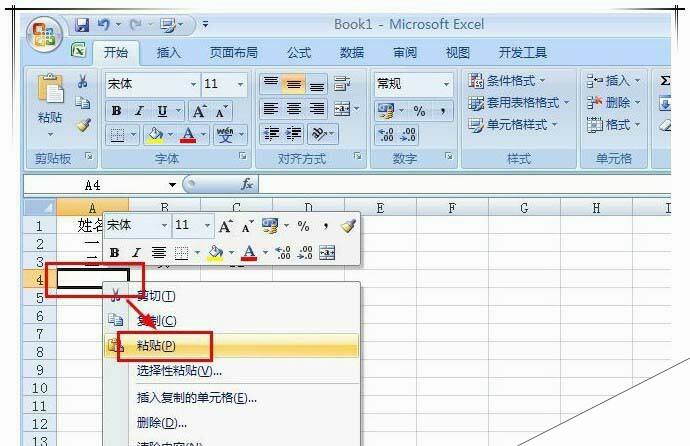Choose 插入复制的单元格(E) in context menu
690x446 pixels.
pyautogui.click(x=231, y=398)
